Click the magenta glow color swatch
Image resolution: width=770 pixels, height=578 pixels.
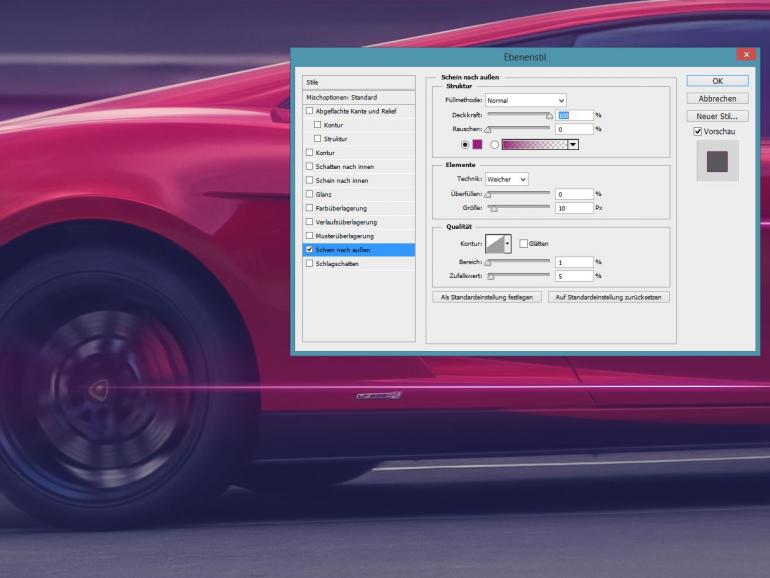point(478,144)
